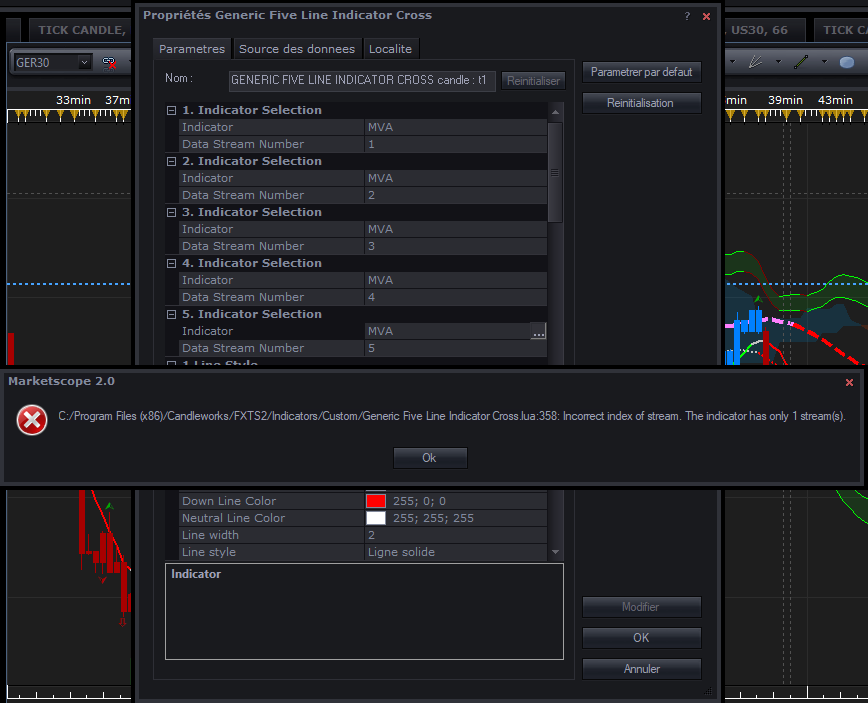The image size is (868, 703).
Task: Open the TICK CANDLE chart tab on the left
Action: (x=81, y=30)
